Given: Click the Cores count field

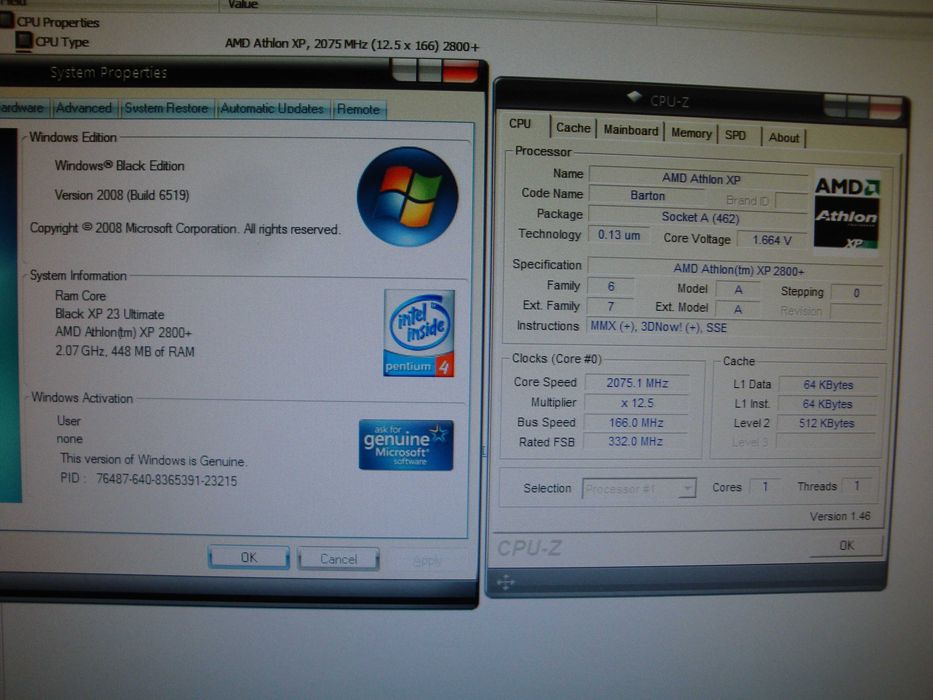Looking at the screenshot, I should [x=765, y=487].
